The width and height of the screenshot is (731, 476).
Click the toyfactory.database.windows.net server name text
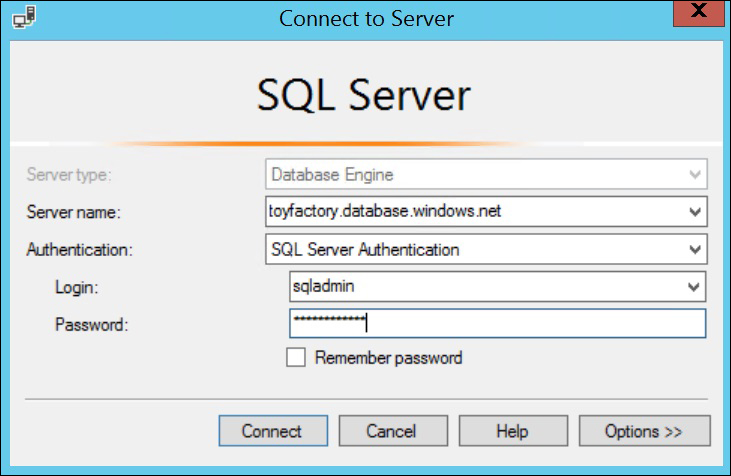(x=385, y=211)
